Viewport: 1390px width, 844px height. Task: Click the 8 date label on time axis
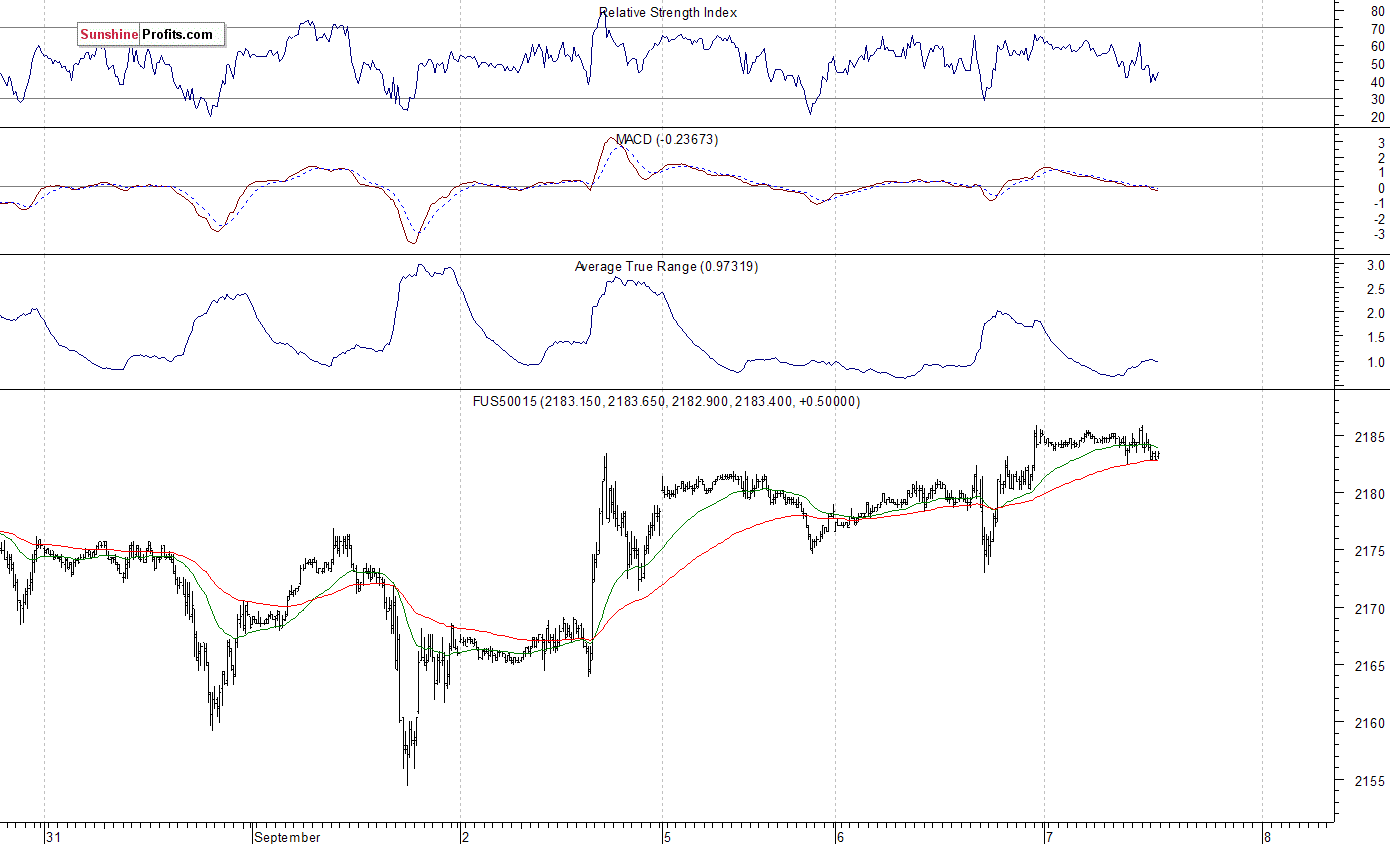(1268, 837)
